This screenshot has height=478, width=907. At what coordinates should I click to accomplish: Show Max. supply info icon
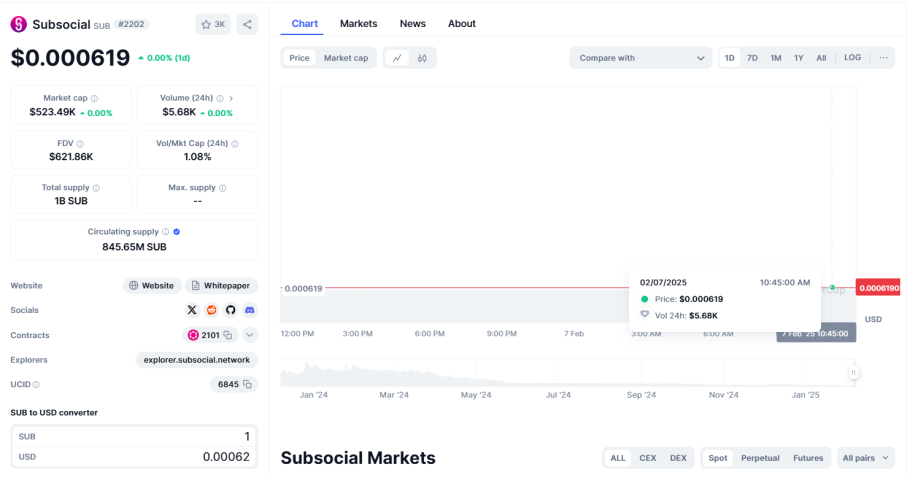click(223, 188)
